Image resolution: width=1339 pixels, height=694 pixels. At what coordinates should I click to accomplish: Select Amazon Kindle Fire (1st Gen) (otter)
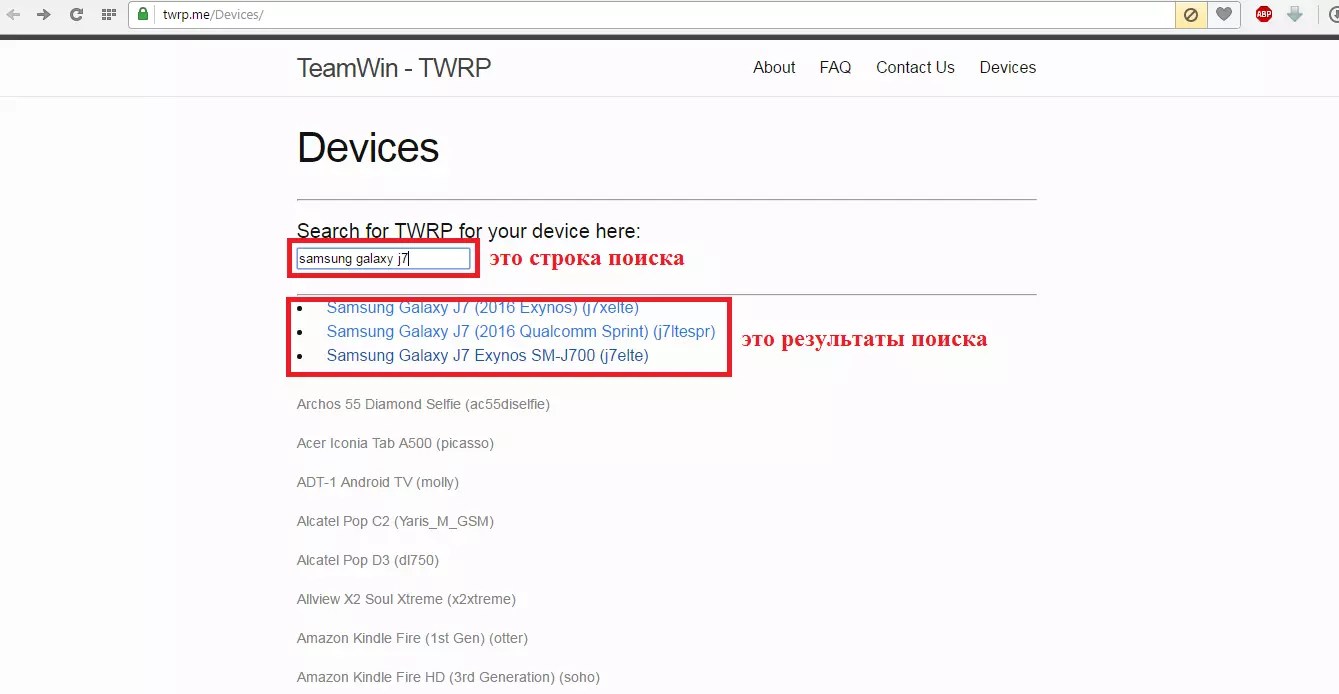[412, 638]
